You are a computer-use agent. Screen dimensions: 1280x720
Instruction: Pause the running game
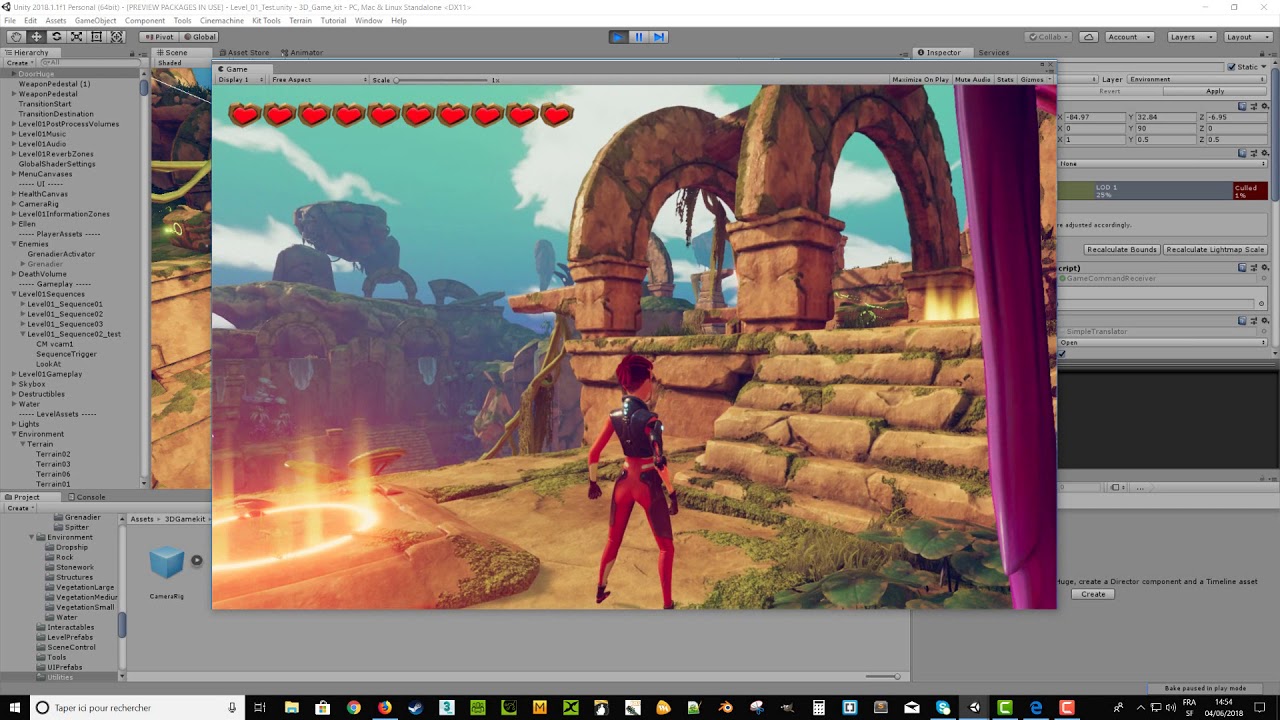coord(638,37)
